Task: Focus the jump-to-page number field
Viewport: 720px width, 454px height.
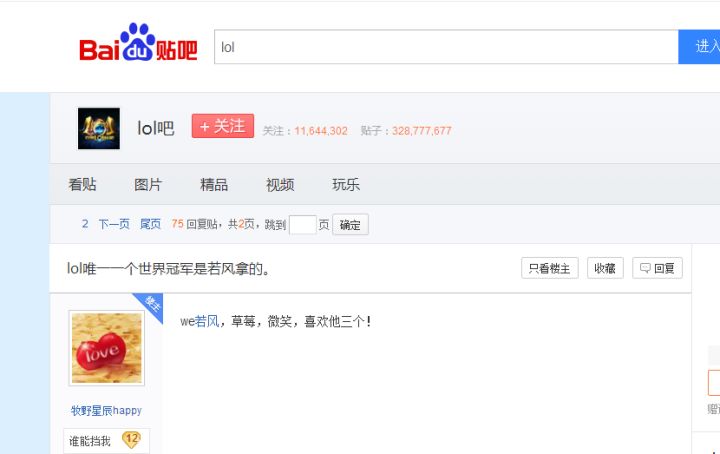Action: [303, 224]
